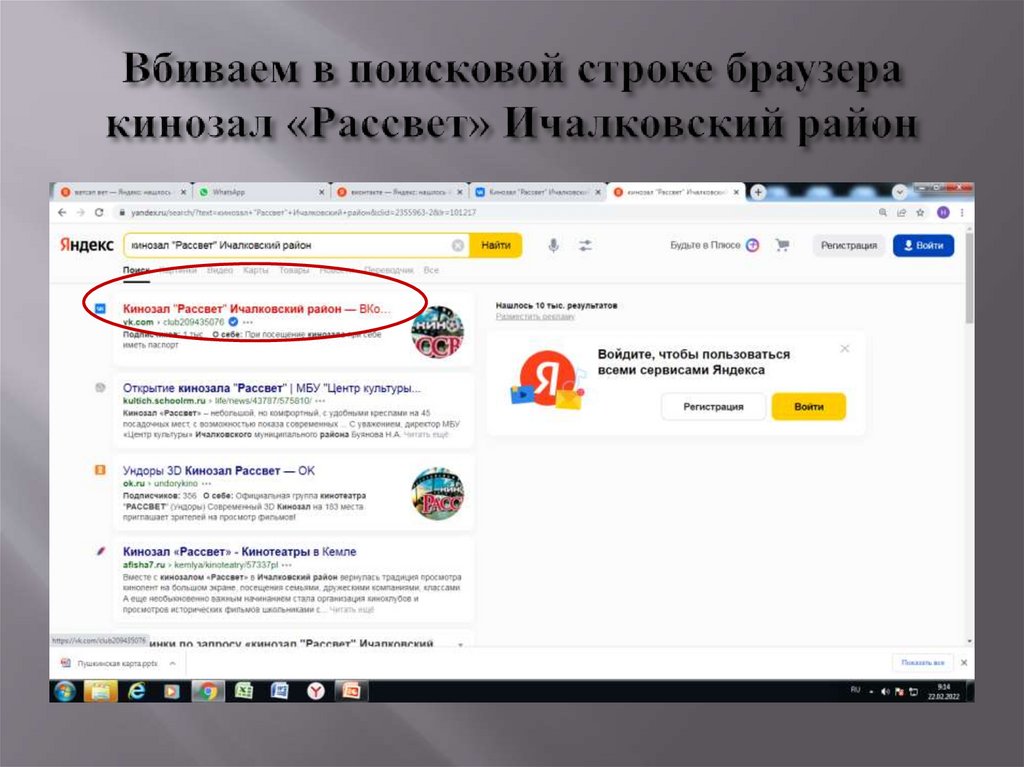The image size is (1024, 767).
Task: Select Карты search category
Action: (255, 270)
